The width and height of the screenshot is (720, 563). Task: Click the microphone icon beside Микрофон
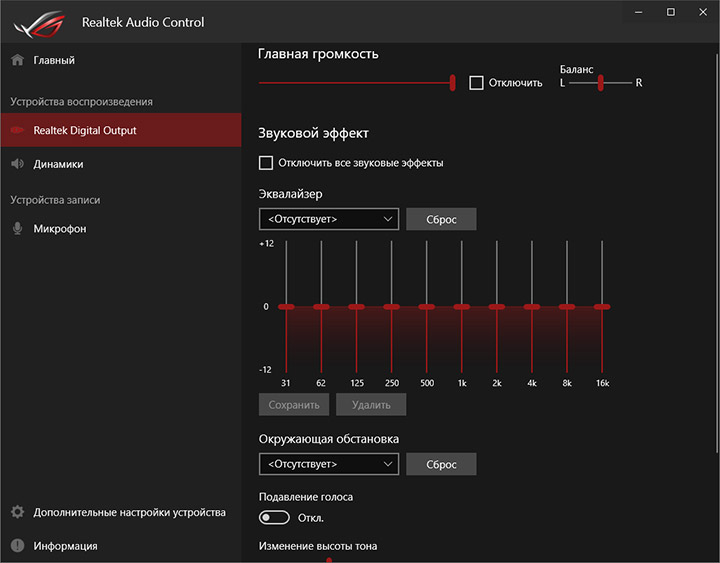point(17,228)
